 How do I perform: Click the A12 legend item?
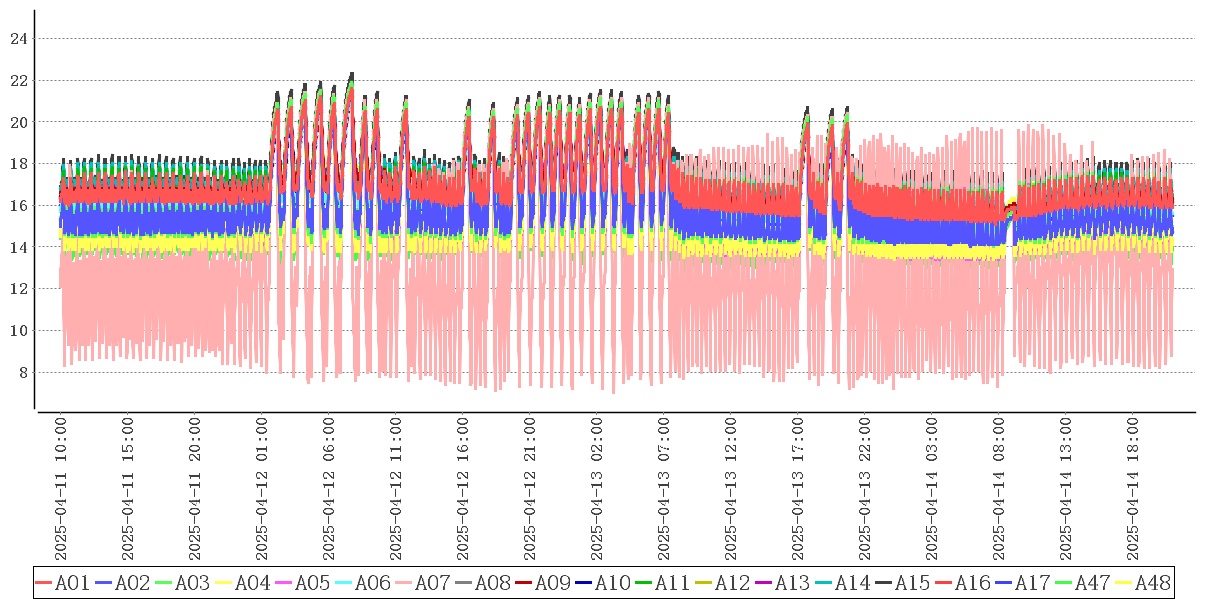click(x=732, y=583)
